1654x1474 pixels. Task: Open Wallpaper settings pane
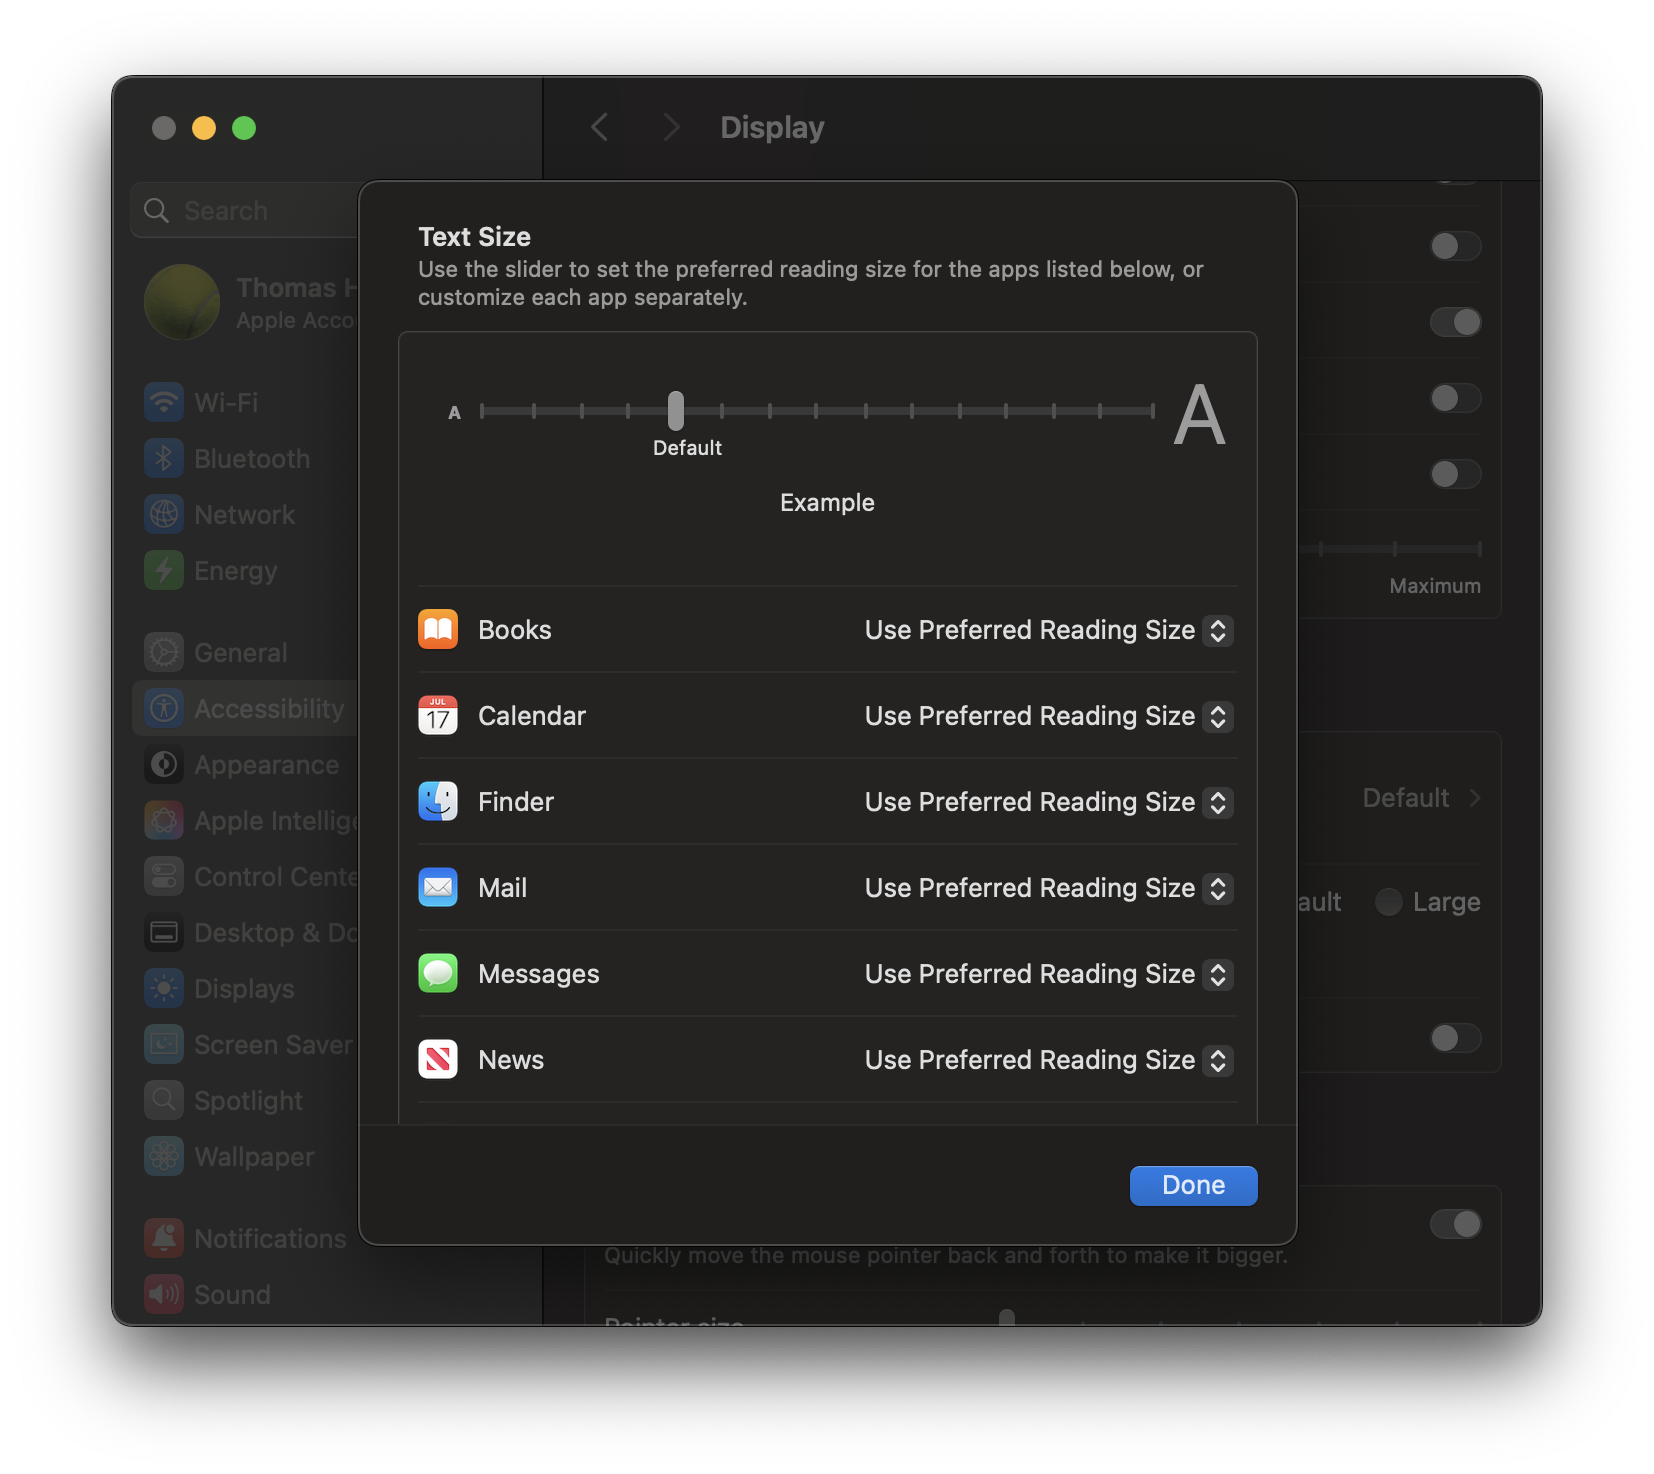coord(245,1156)
